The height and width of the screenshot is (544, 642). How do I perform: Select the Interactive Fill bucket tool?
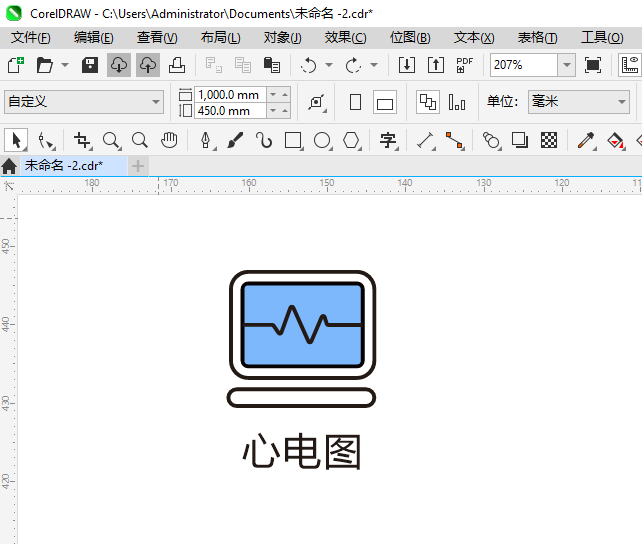point(615,140)
